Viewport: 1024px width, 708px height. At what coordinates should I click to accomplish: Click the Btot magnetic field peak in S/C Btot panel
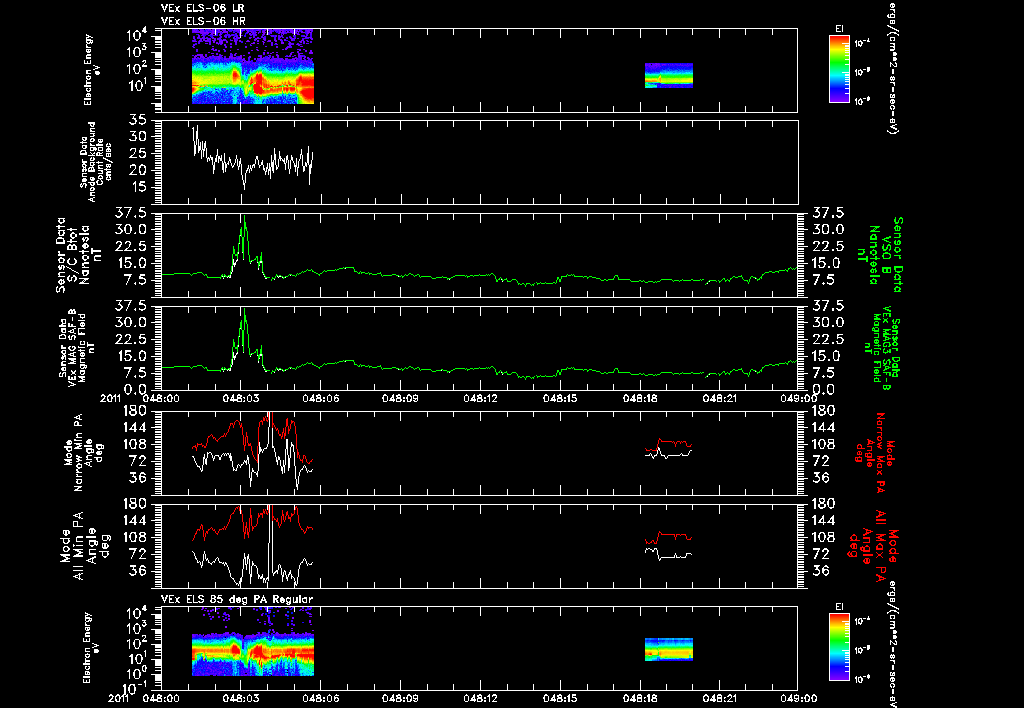pyautogui.click(x=244, y=238)
